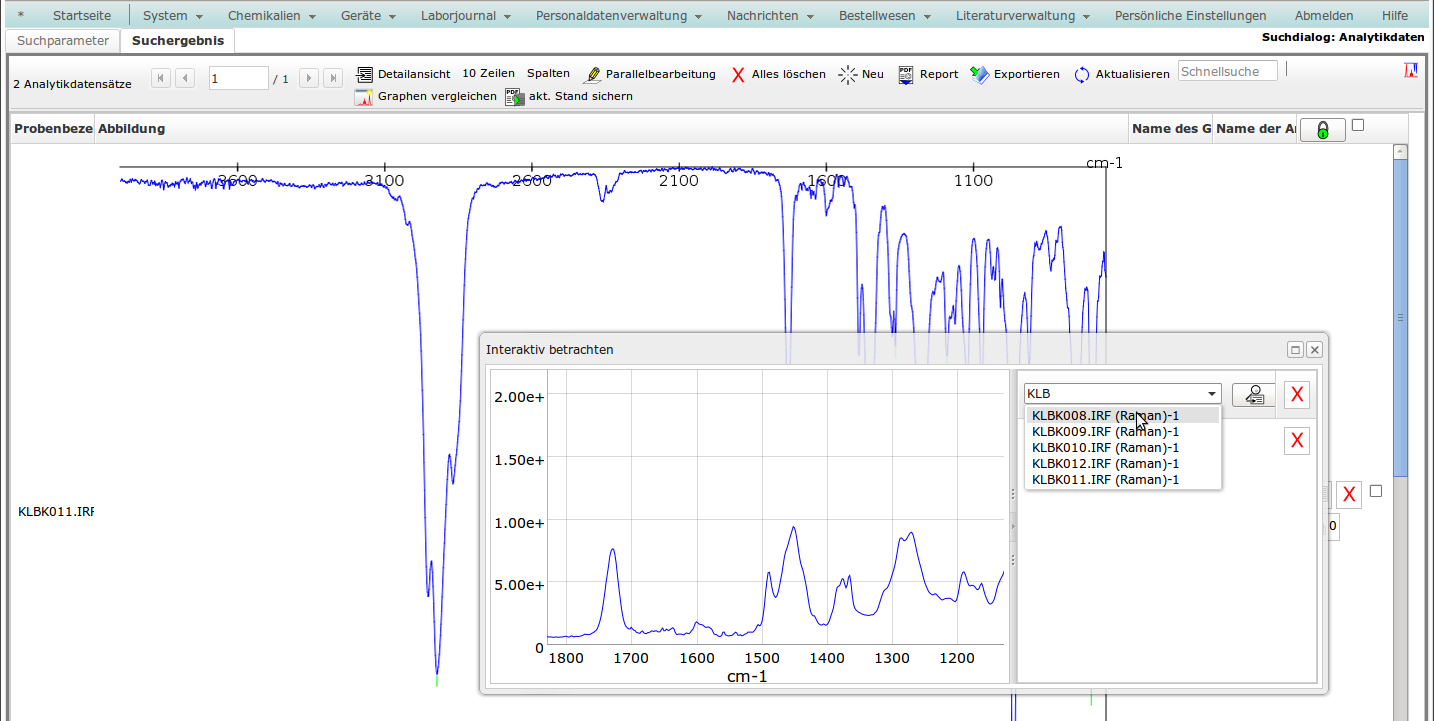
Task: Expand the Laborjournal menu
Action: tap(465, 16)
